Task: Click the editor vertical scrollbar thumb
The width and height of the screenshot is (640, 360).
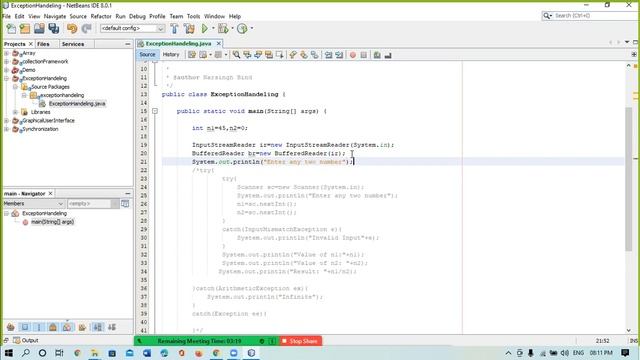Action: 629,179
